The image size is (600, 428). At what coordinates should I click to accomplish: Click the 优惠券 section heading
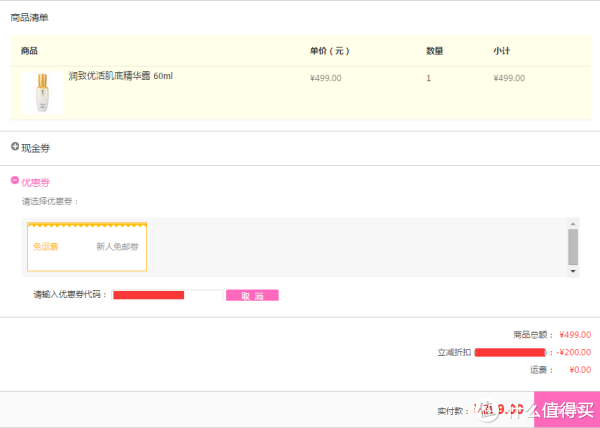(x=36, y=182)
